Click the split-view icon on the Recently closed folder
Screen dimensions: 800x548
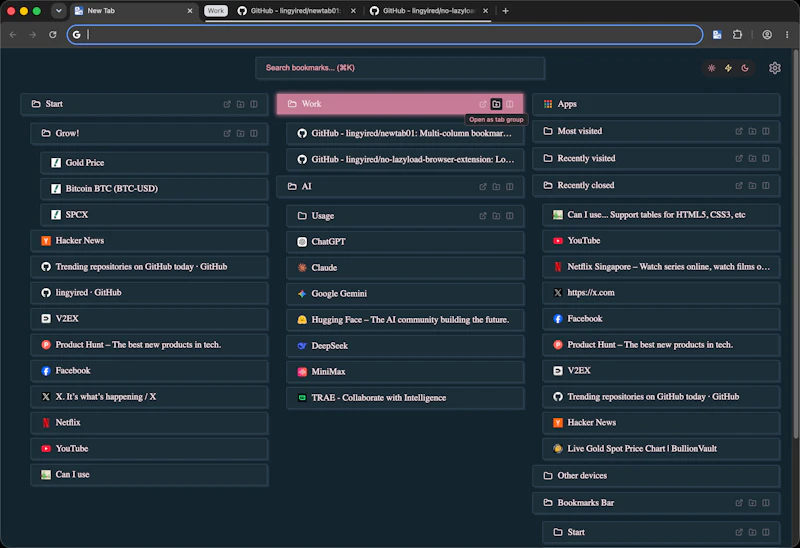click(766, 185)
